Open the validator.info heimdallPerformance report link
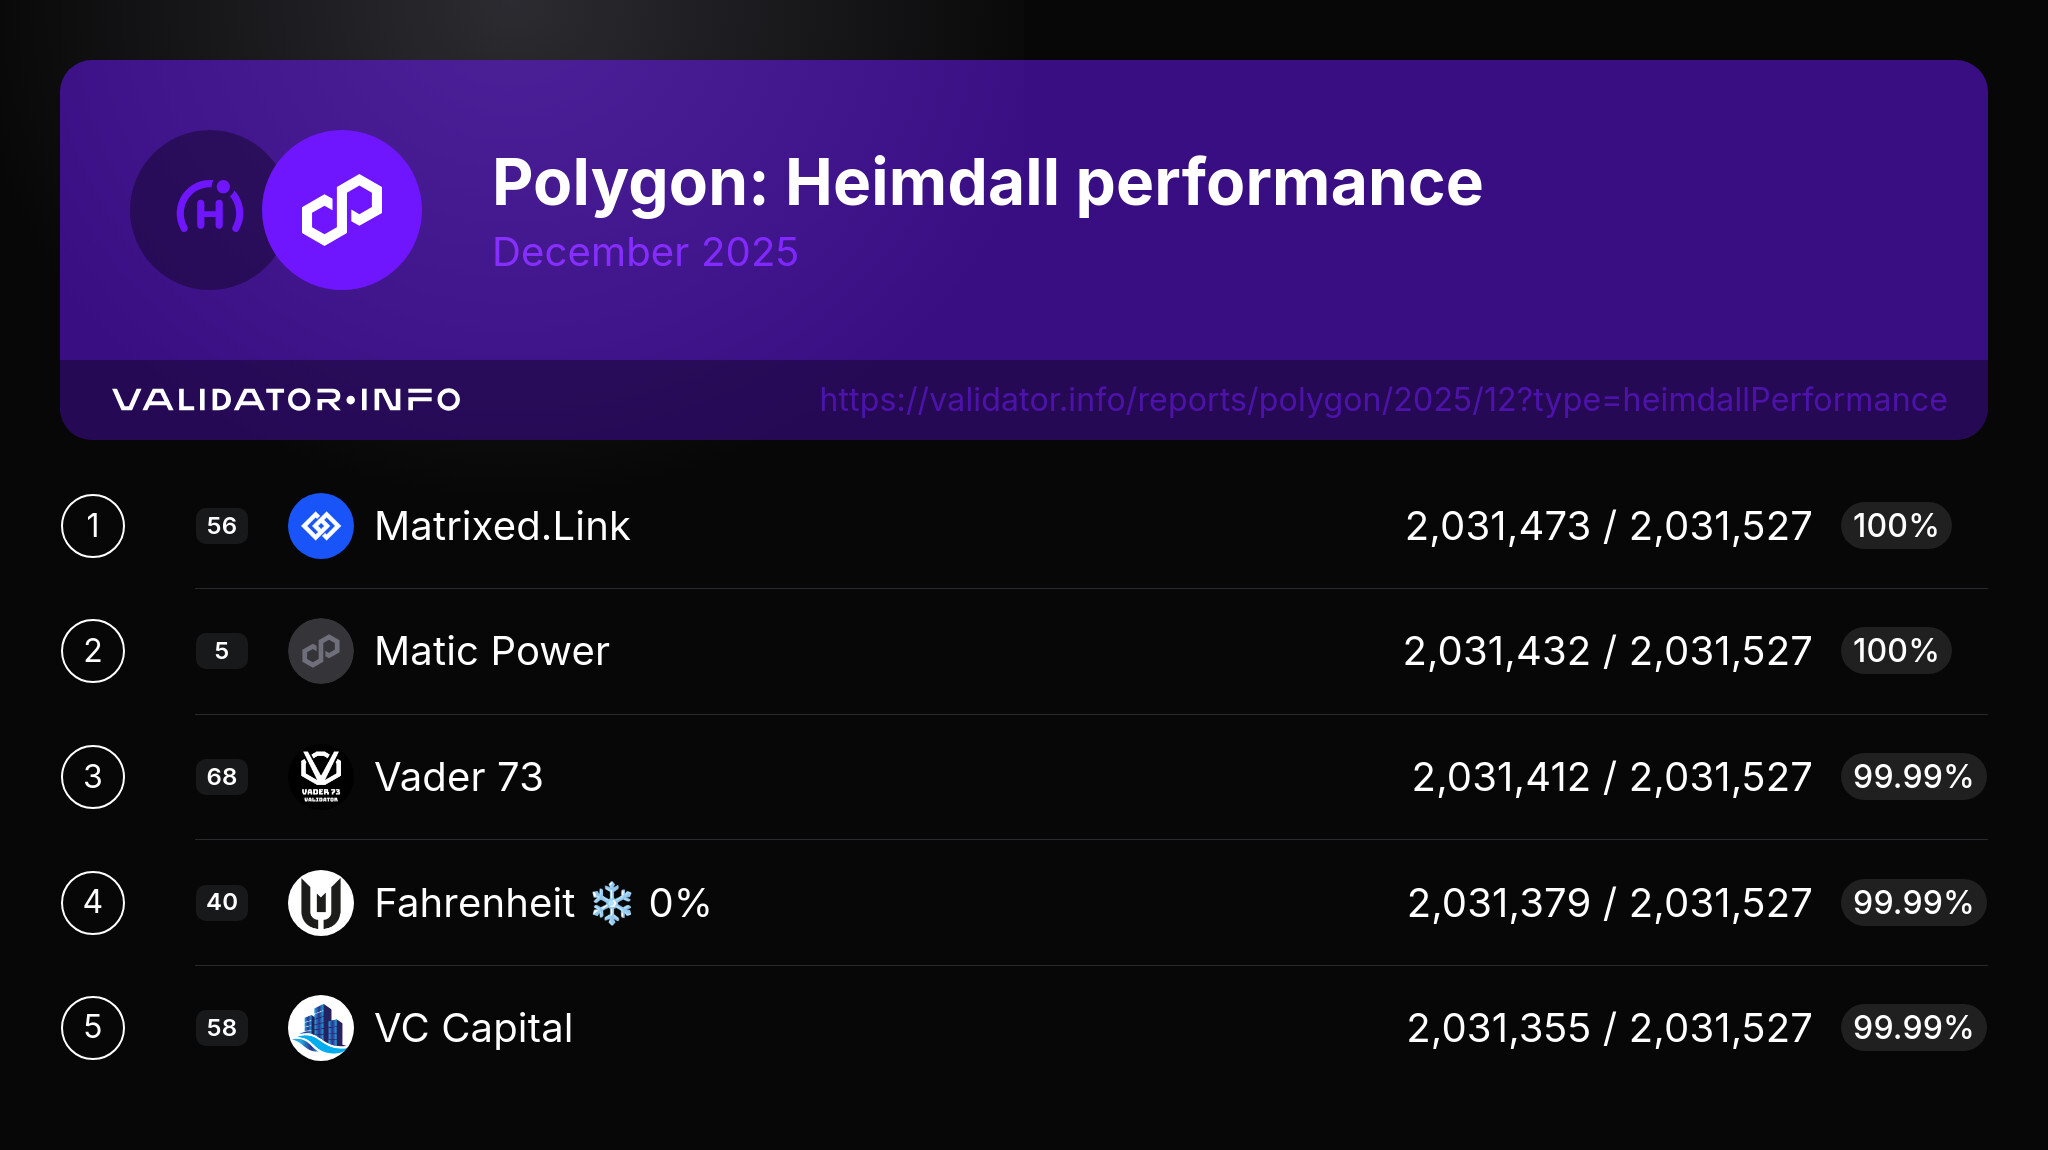Screen dimensions: 2048x1150 pos(1383,400)
